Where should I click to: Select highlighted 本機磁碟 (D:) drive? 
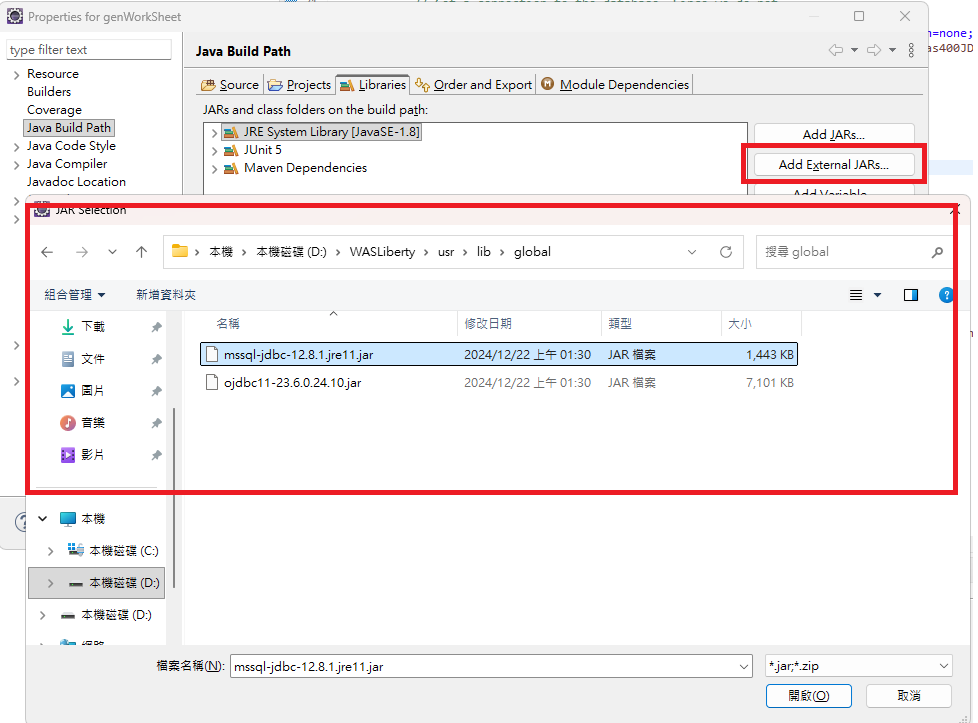[x=97, y=583]
